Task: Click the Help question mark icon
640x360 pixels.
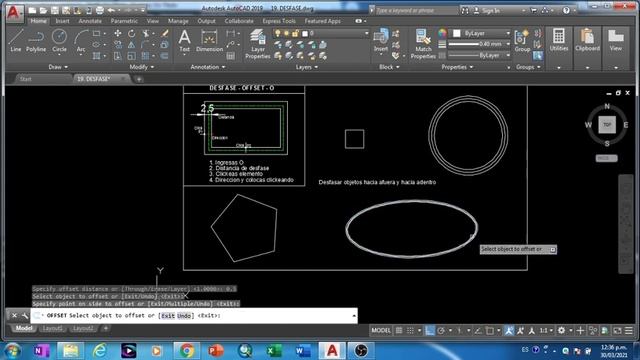Action: click(x=566, y=11)
